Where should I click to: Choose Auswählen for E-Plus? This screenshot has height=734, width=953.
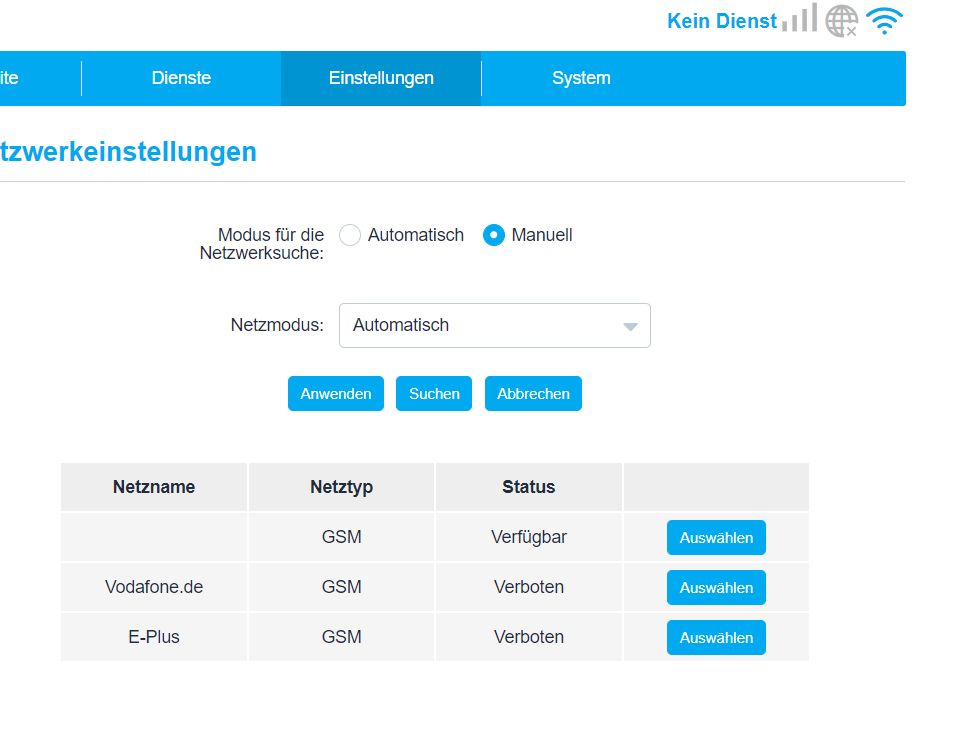pyautogui.click(x=716, y=637)
